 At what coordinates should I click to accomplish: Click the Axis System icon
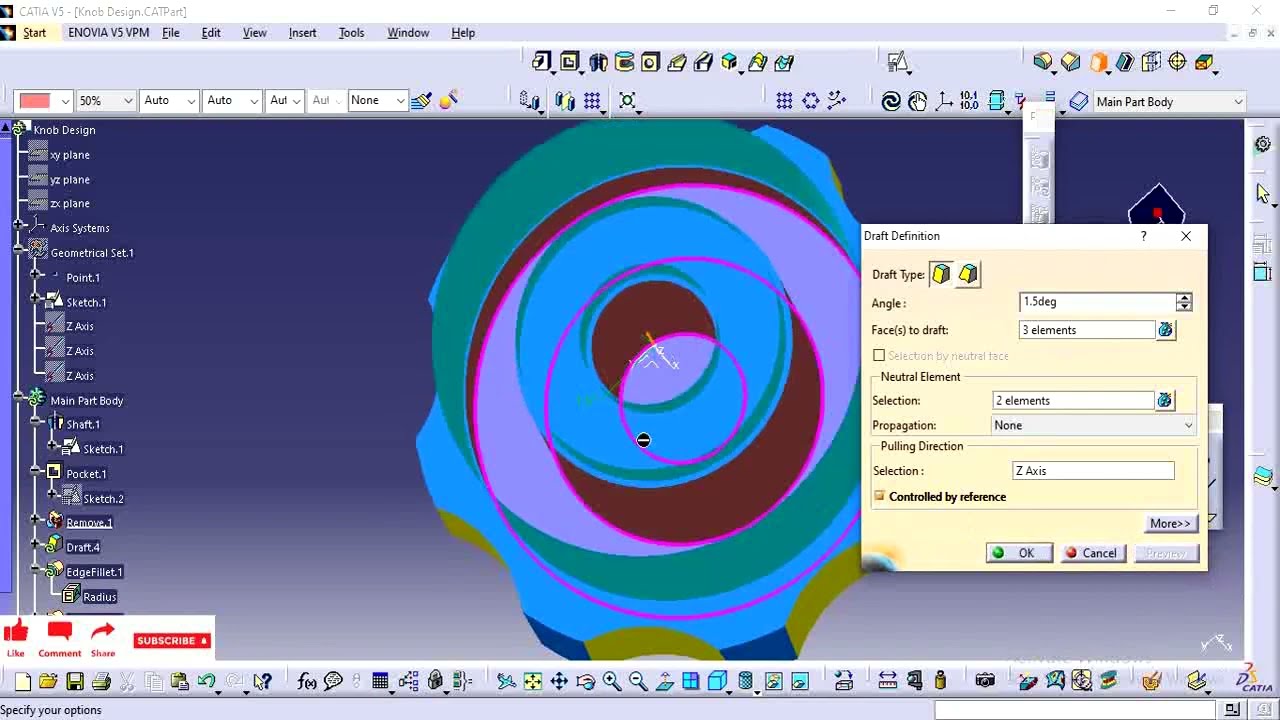943,101
